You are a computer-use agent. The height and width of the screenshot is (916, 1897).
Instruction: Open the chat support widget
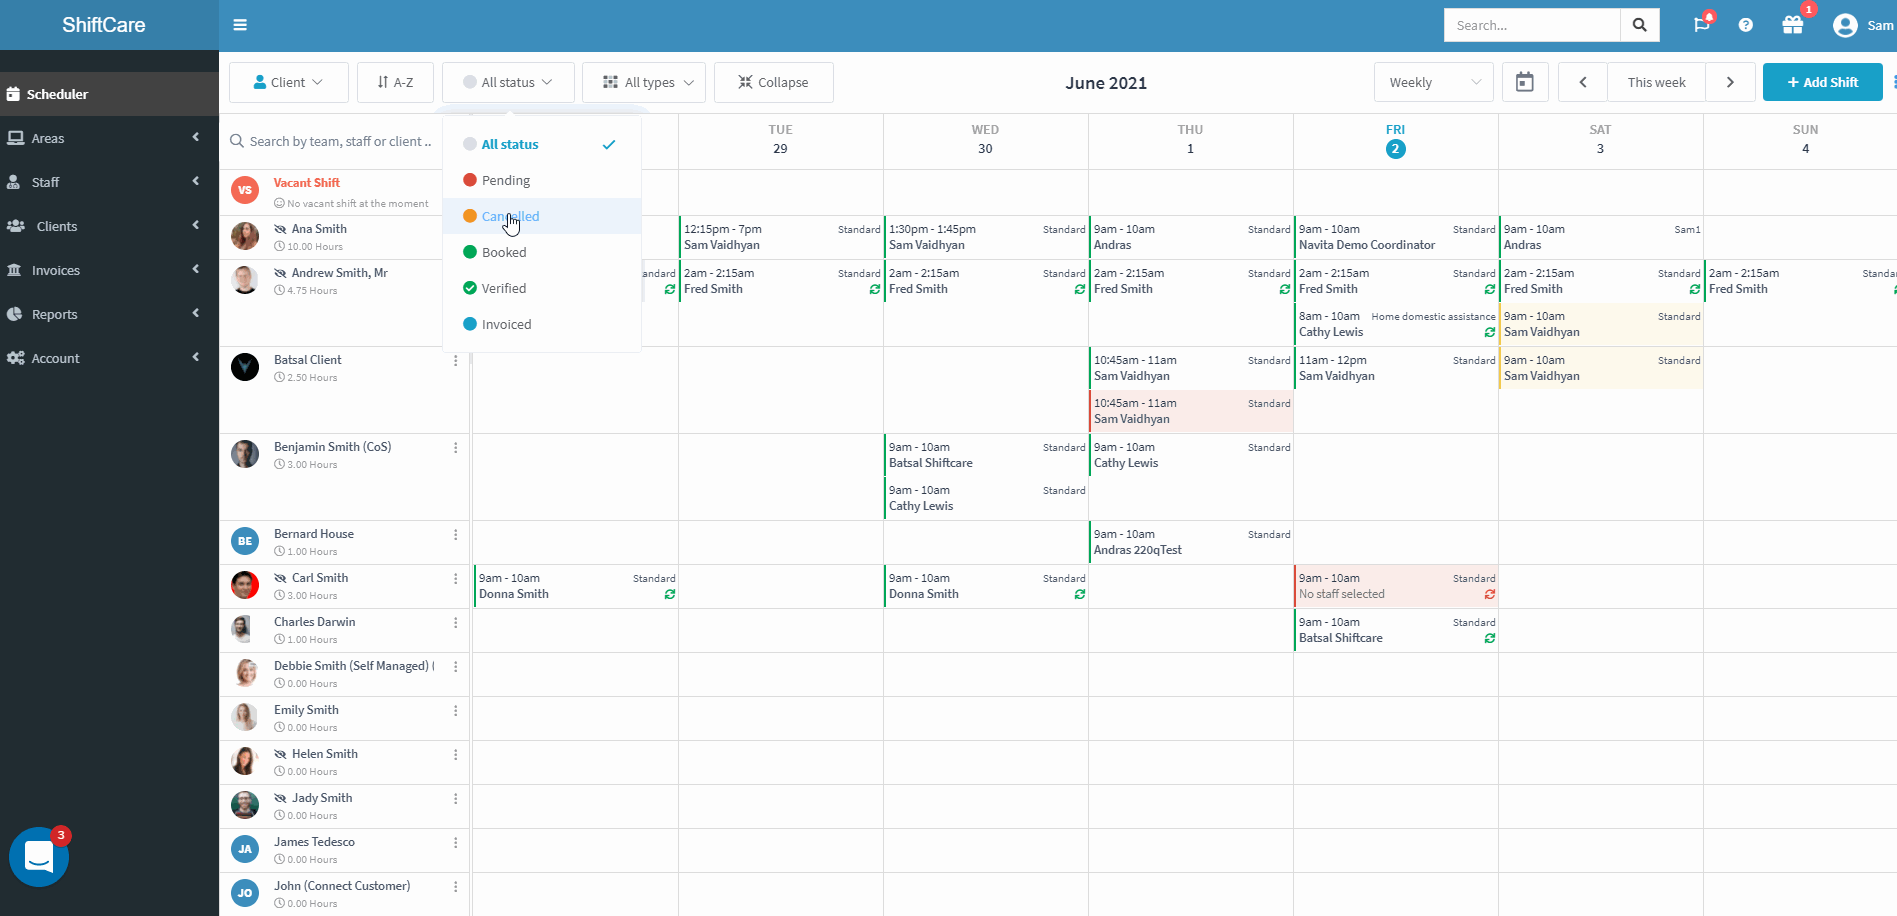(x=39, y=857)
